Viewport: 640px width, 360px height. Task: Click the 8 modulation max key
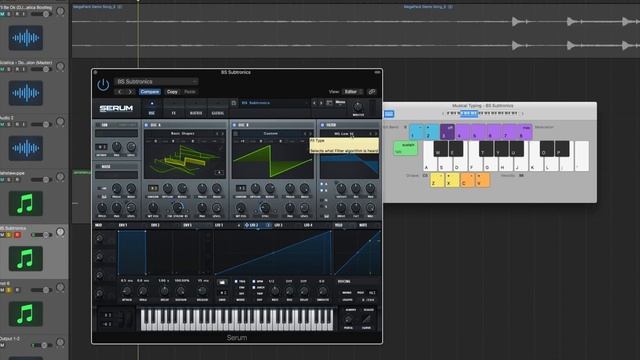click(525, 132)
